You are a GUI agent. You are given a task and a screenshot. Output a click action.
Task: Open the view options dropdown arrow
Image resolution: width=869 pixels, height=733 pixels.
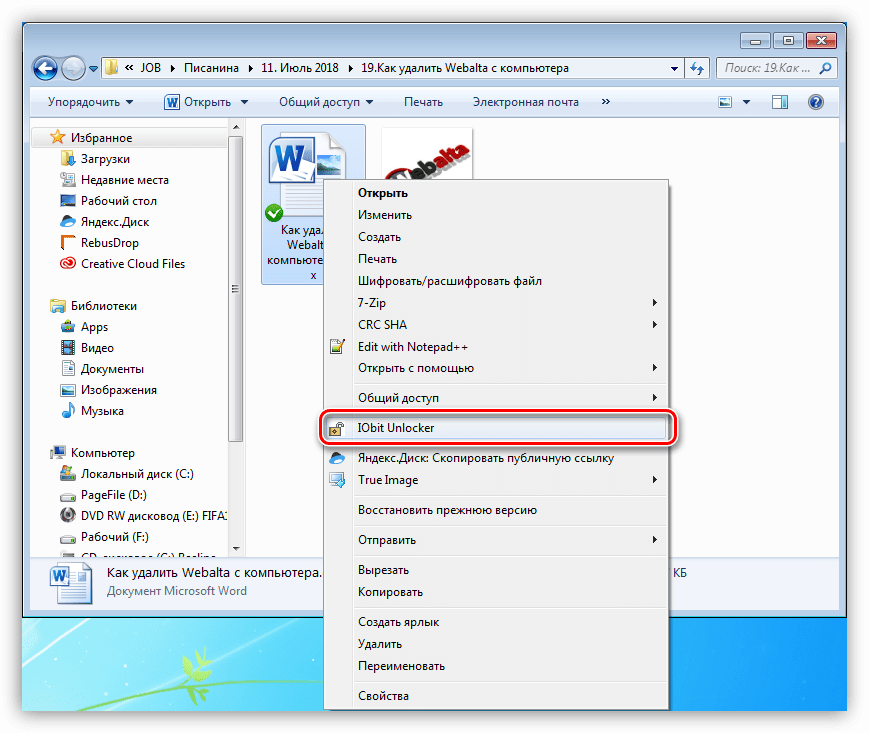point(747,102)
